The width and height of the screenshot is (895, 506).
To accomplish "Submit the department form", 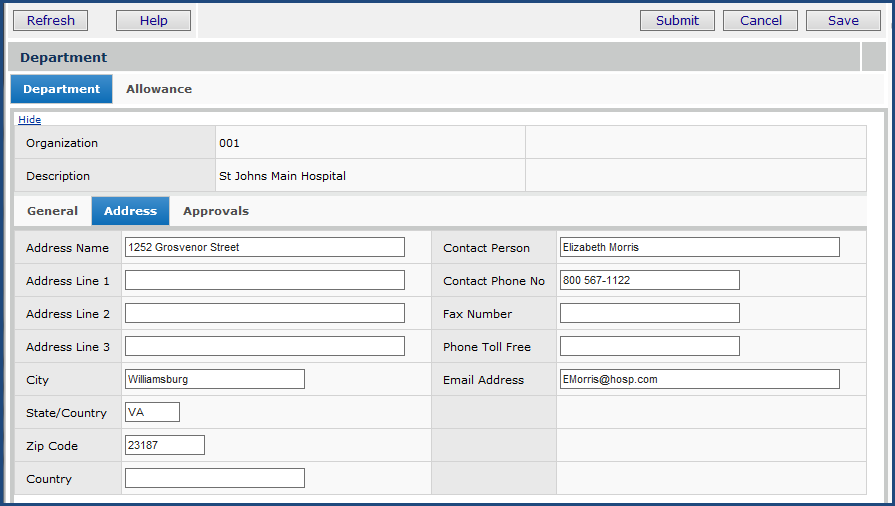I will [677, 21].
